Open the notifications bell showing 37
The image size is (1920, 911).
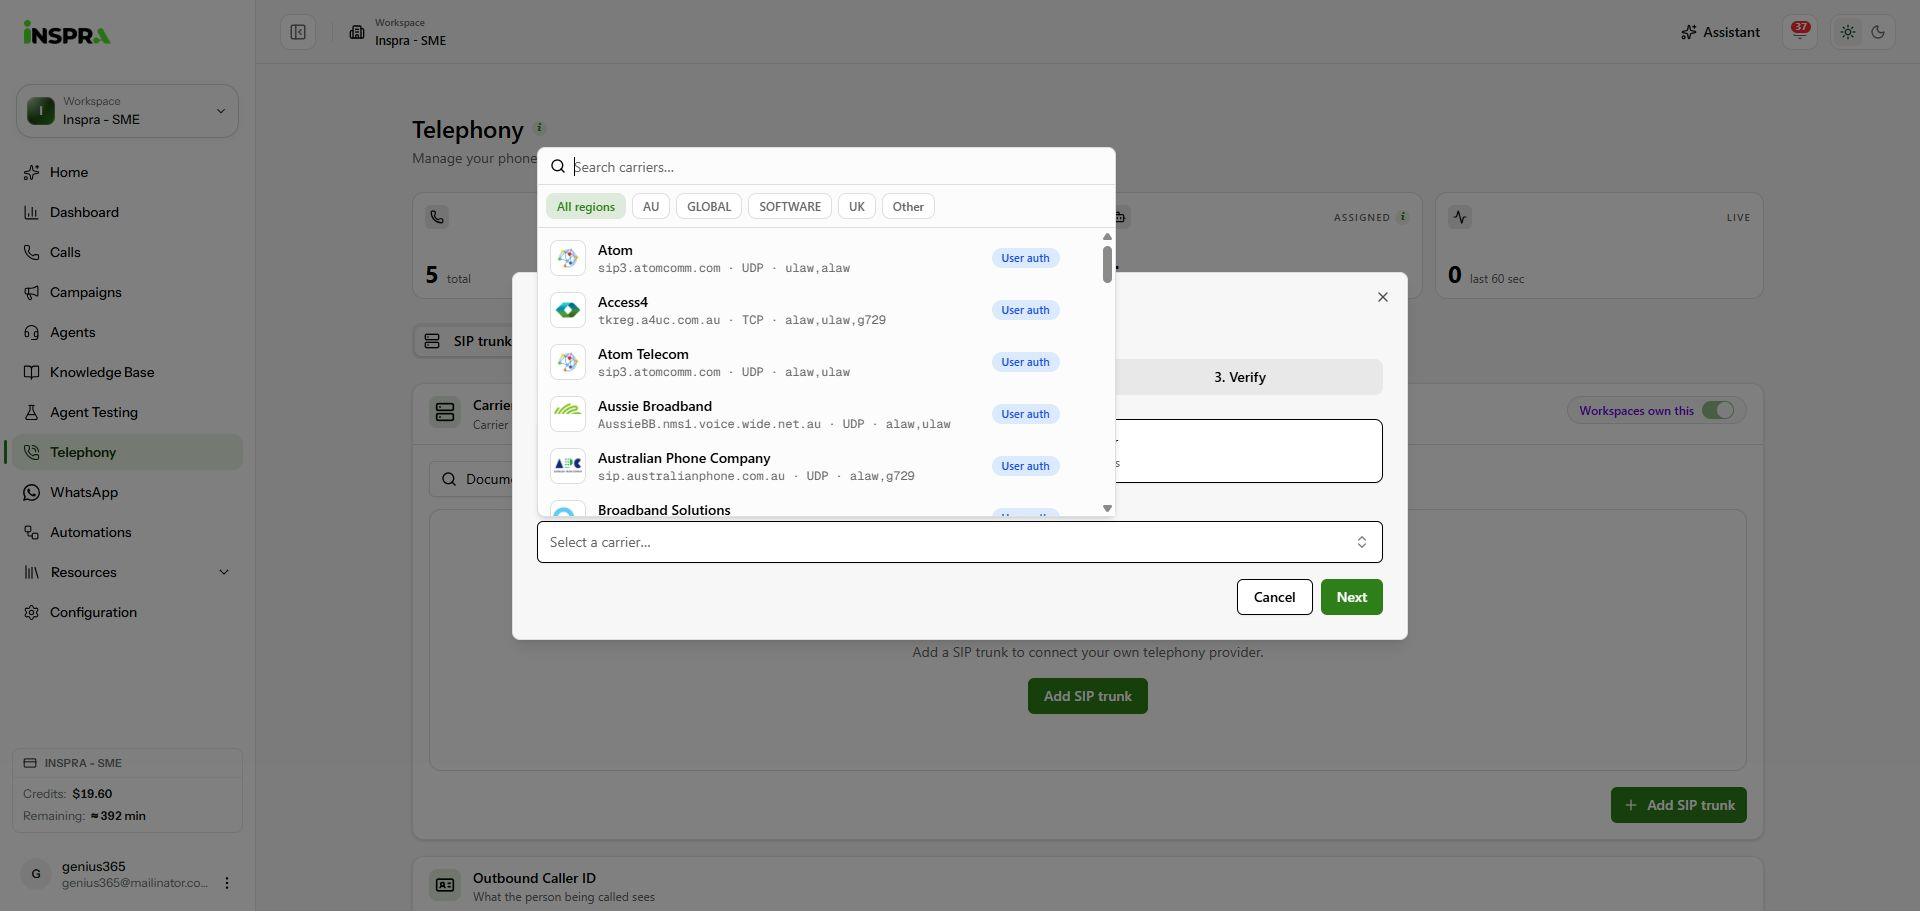coord(1800,32)
